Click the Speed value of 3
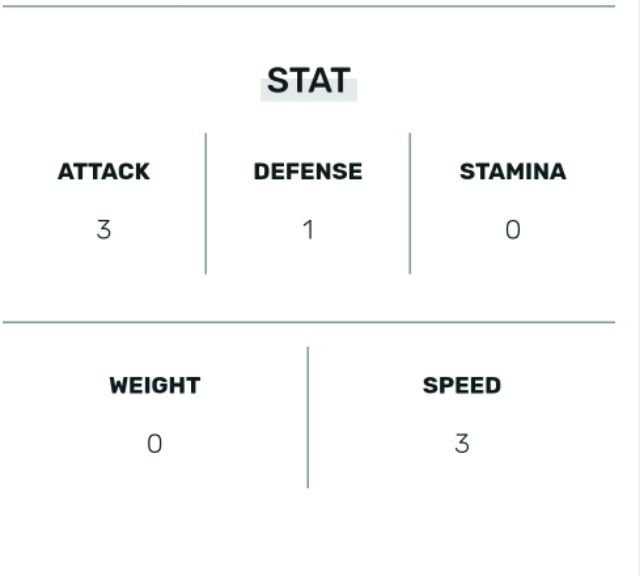 coord(462,444)
